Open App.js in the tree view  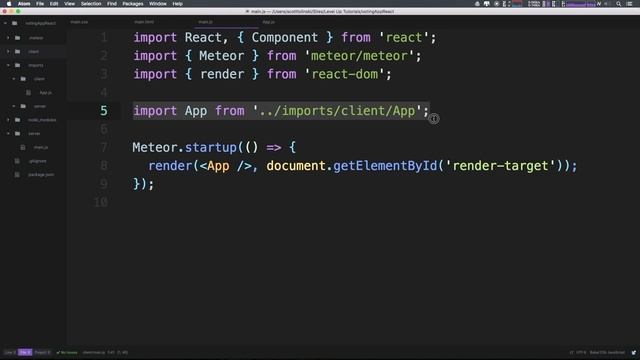(45, 93)
